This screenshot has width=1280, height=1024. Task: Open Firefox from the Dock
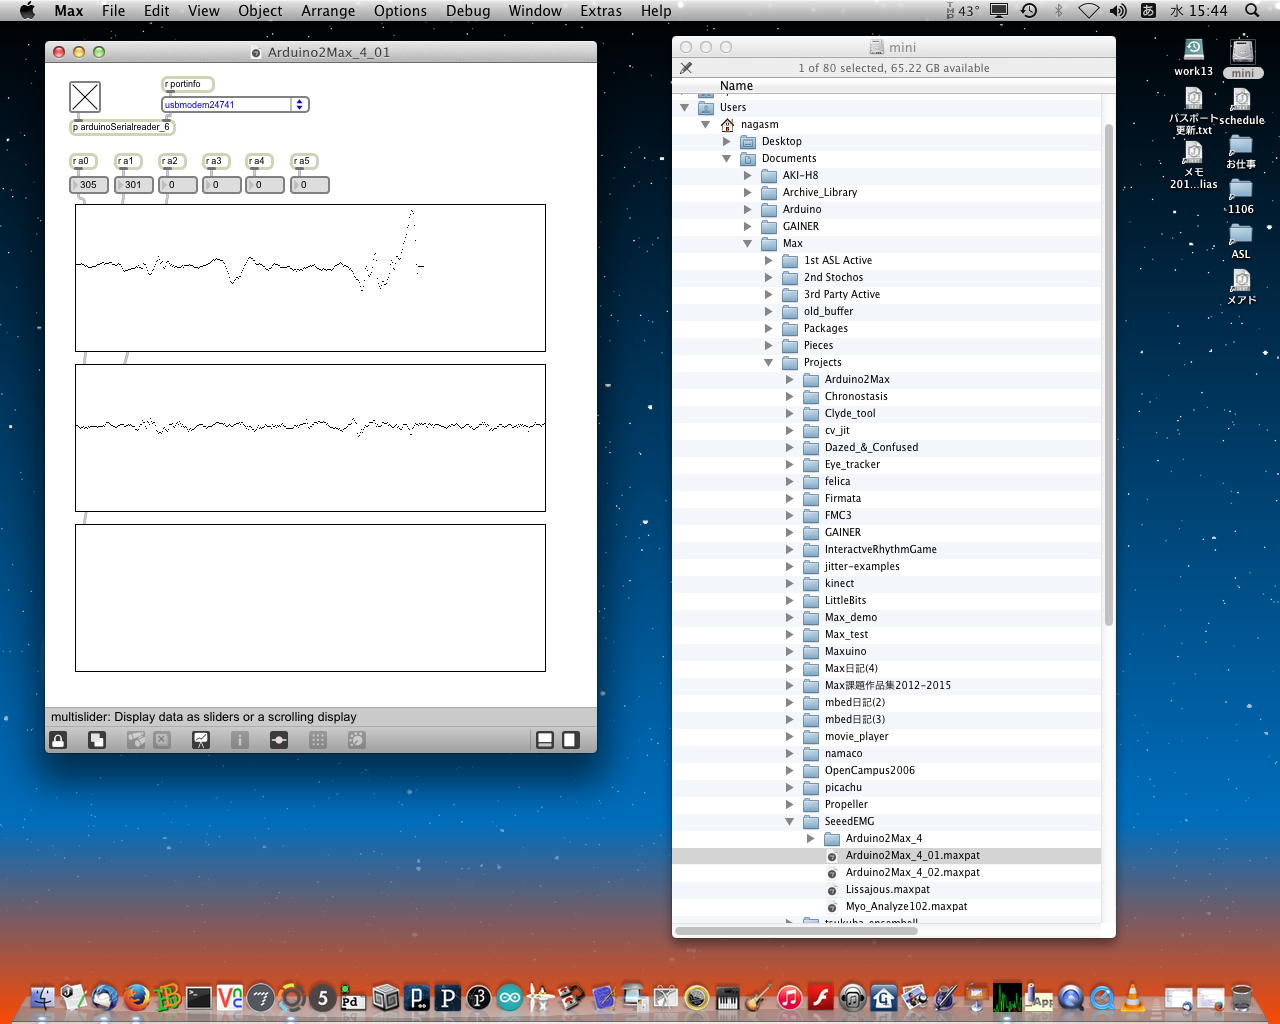click(x=137, y=997)
